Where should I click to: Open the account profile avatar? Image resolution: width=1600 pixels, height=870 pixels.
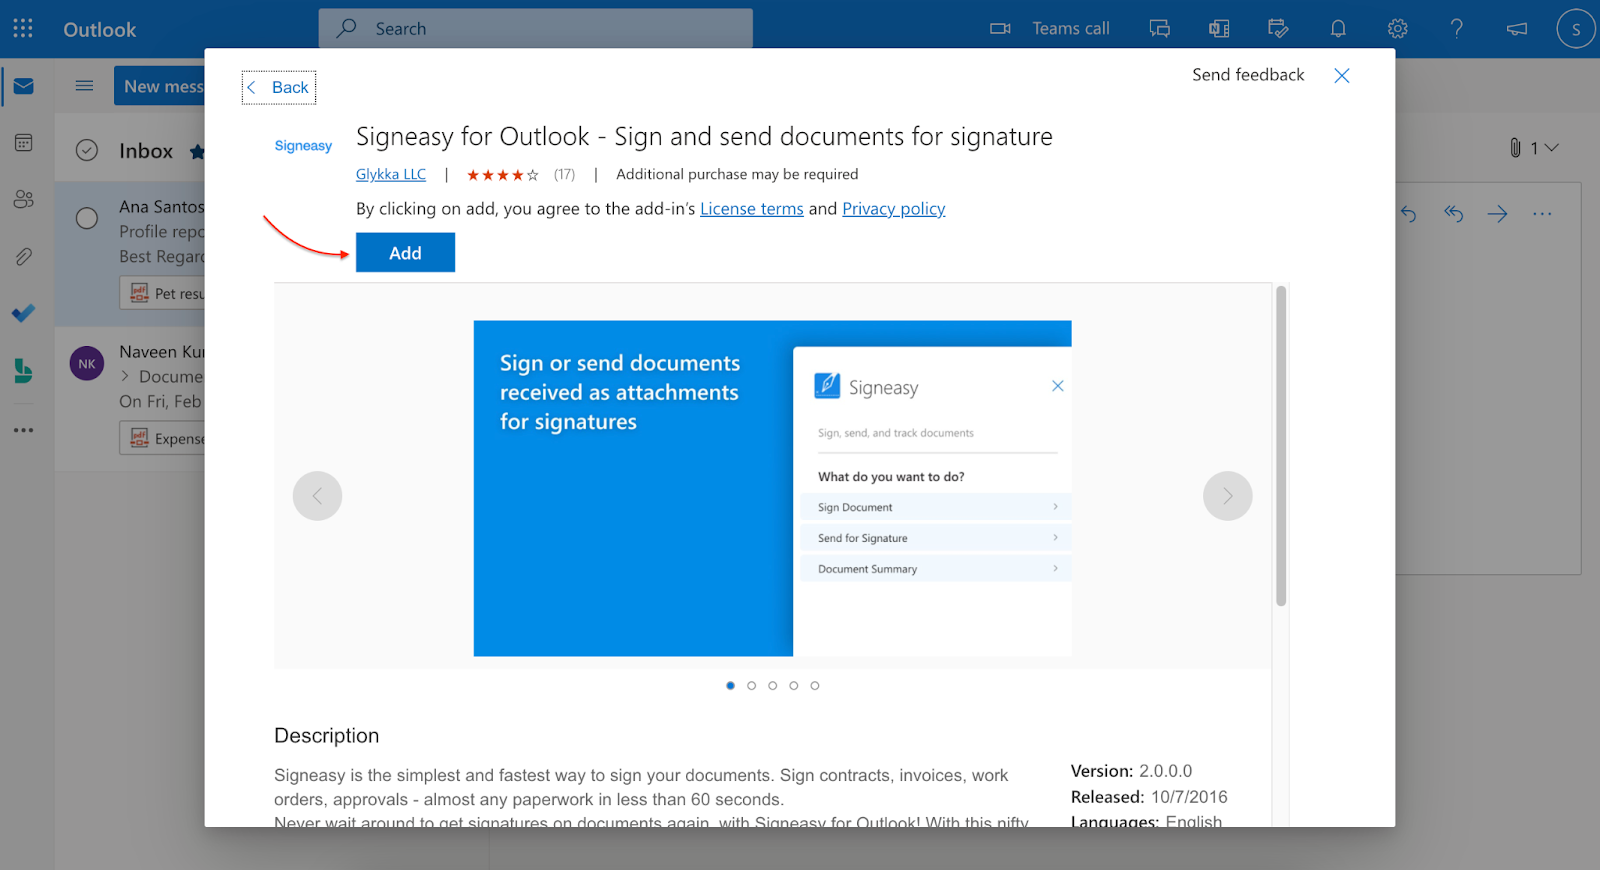pyautogui.click(x=1576, y=29)
